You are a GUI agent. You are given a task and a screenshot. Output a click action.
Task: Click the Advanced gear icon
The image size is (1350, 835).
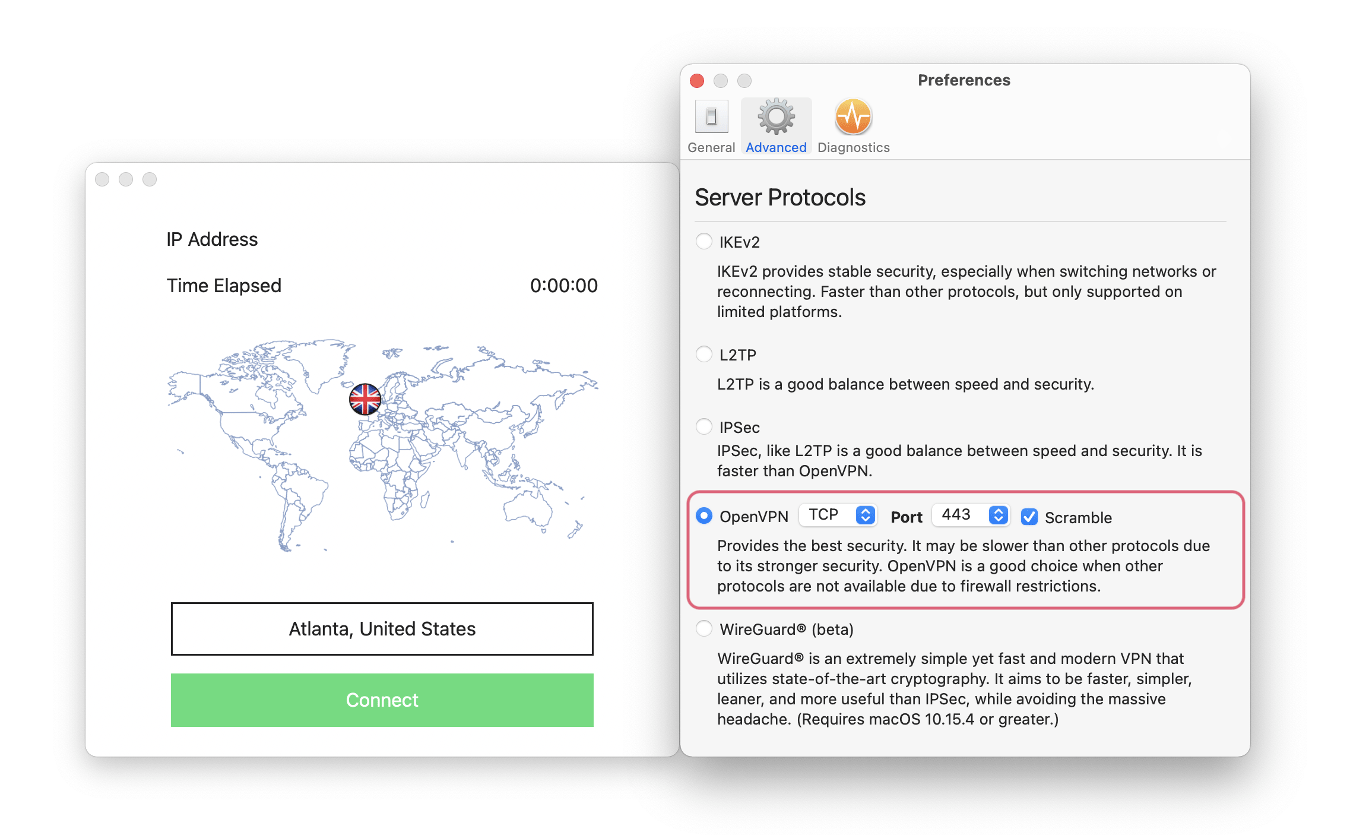pyautogui.click(x=776, y=117)
